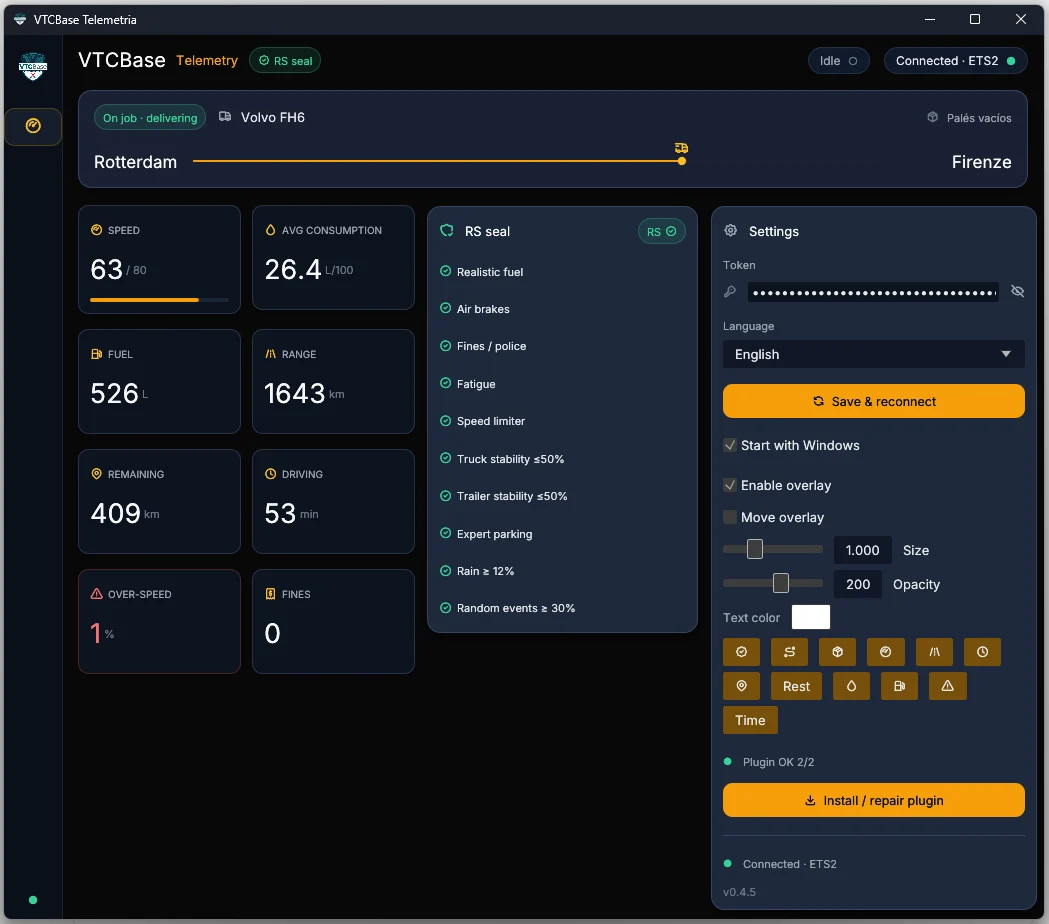Click the Trailer stability ≤50% row
The height and width of the screenshot is (924, 1049).
coord(504,496)
